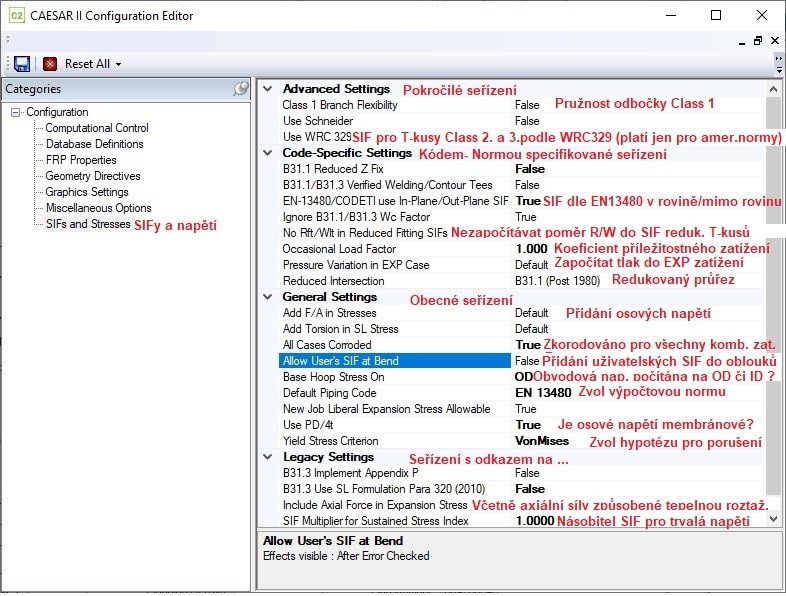The height and width of the screenshot is (596, 786).
Task: Select Database Definitions category
Action: tap(95, 144)
